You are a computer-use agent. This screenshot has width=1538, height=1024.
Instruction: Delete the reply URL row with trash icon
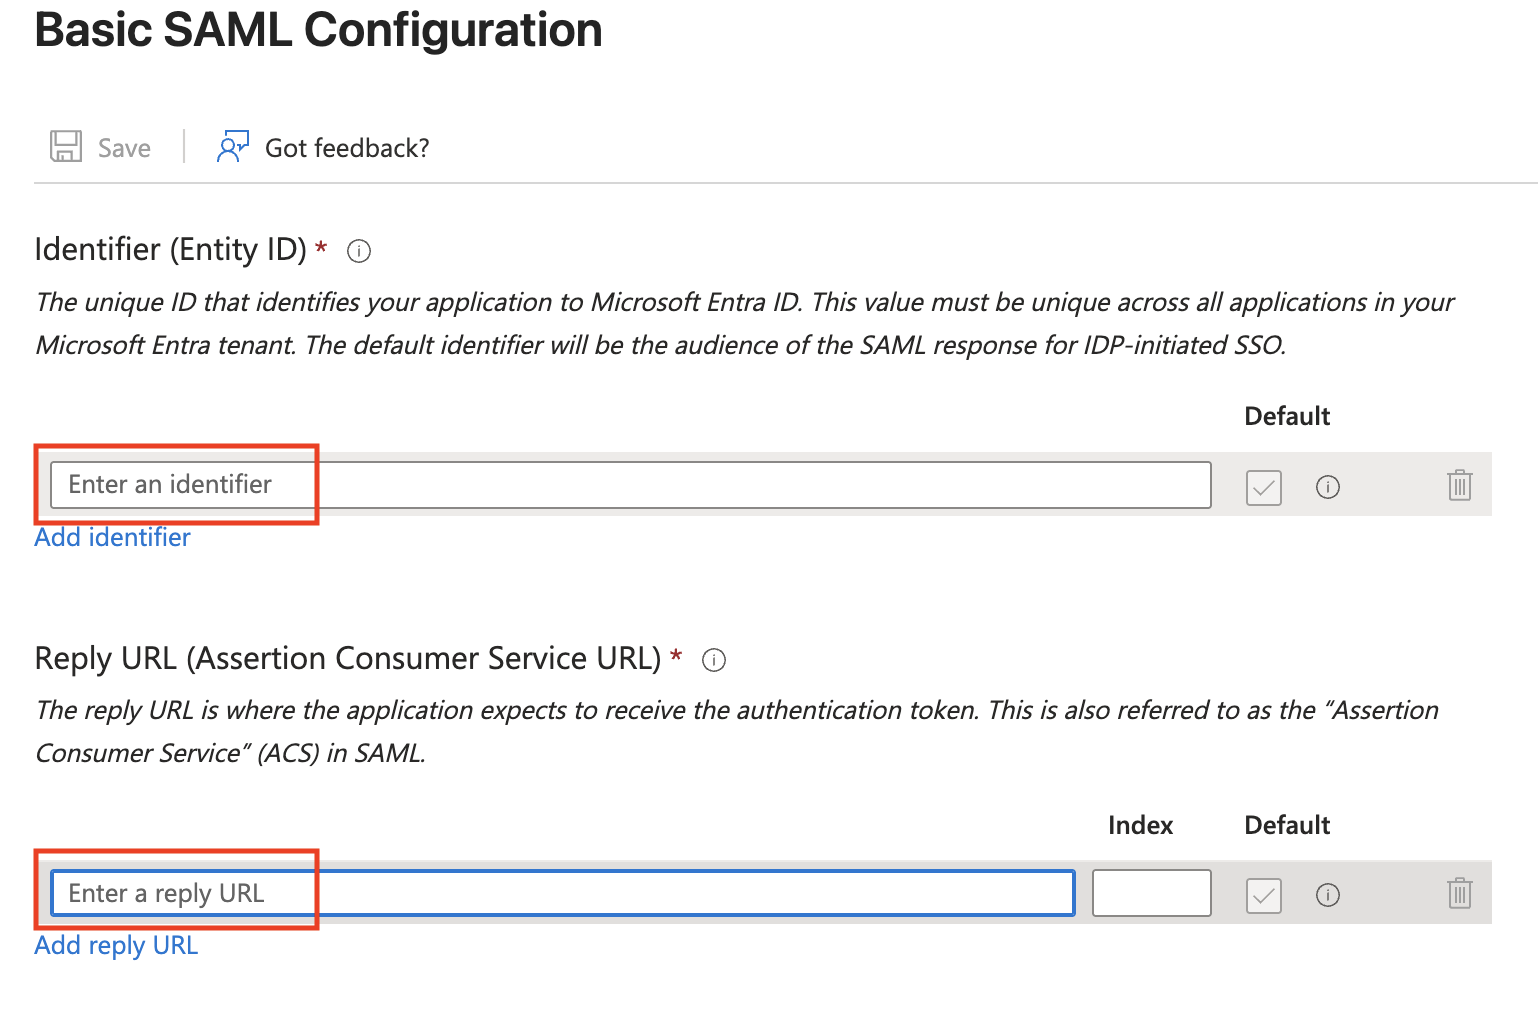(1459, 893)
